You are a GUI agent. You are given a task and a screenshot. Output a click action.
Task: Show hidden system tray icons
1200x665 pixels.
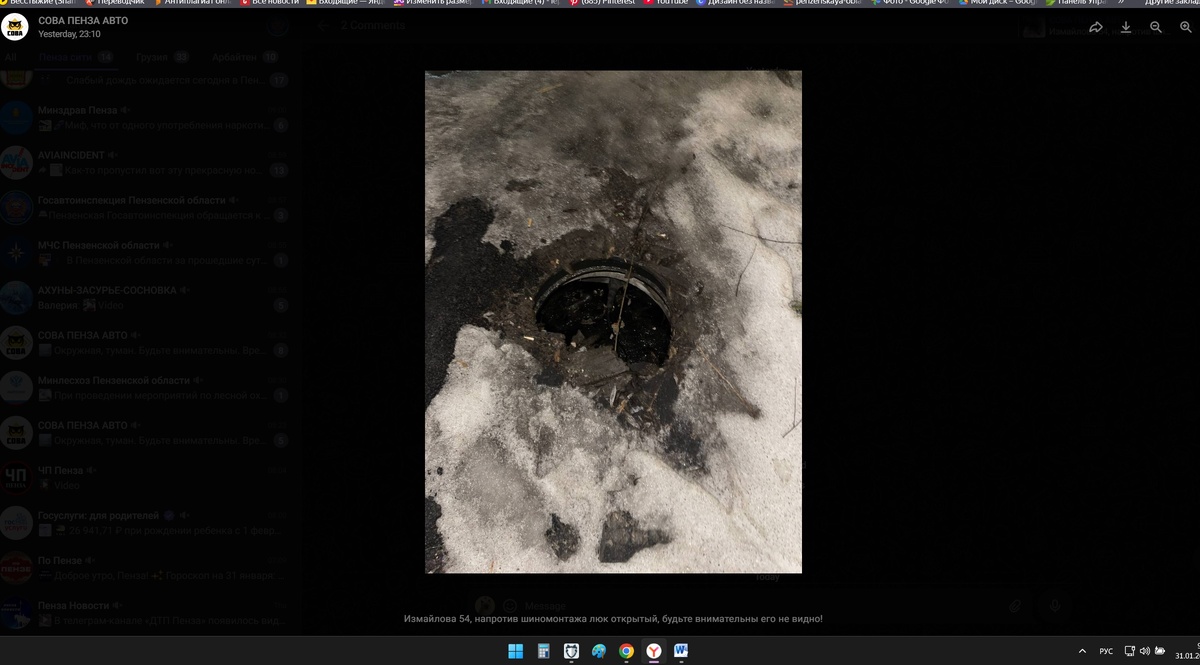pyautogui.click(x=1082, y=651)
